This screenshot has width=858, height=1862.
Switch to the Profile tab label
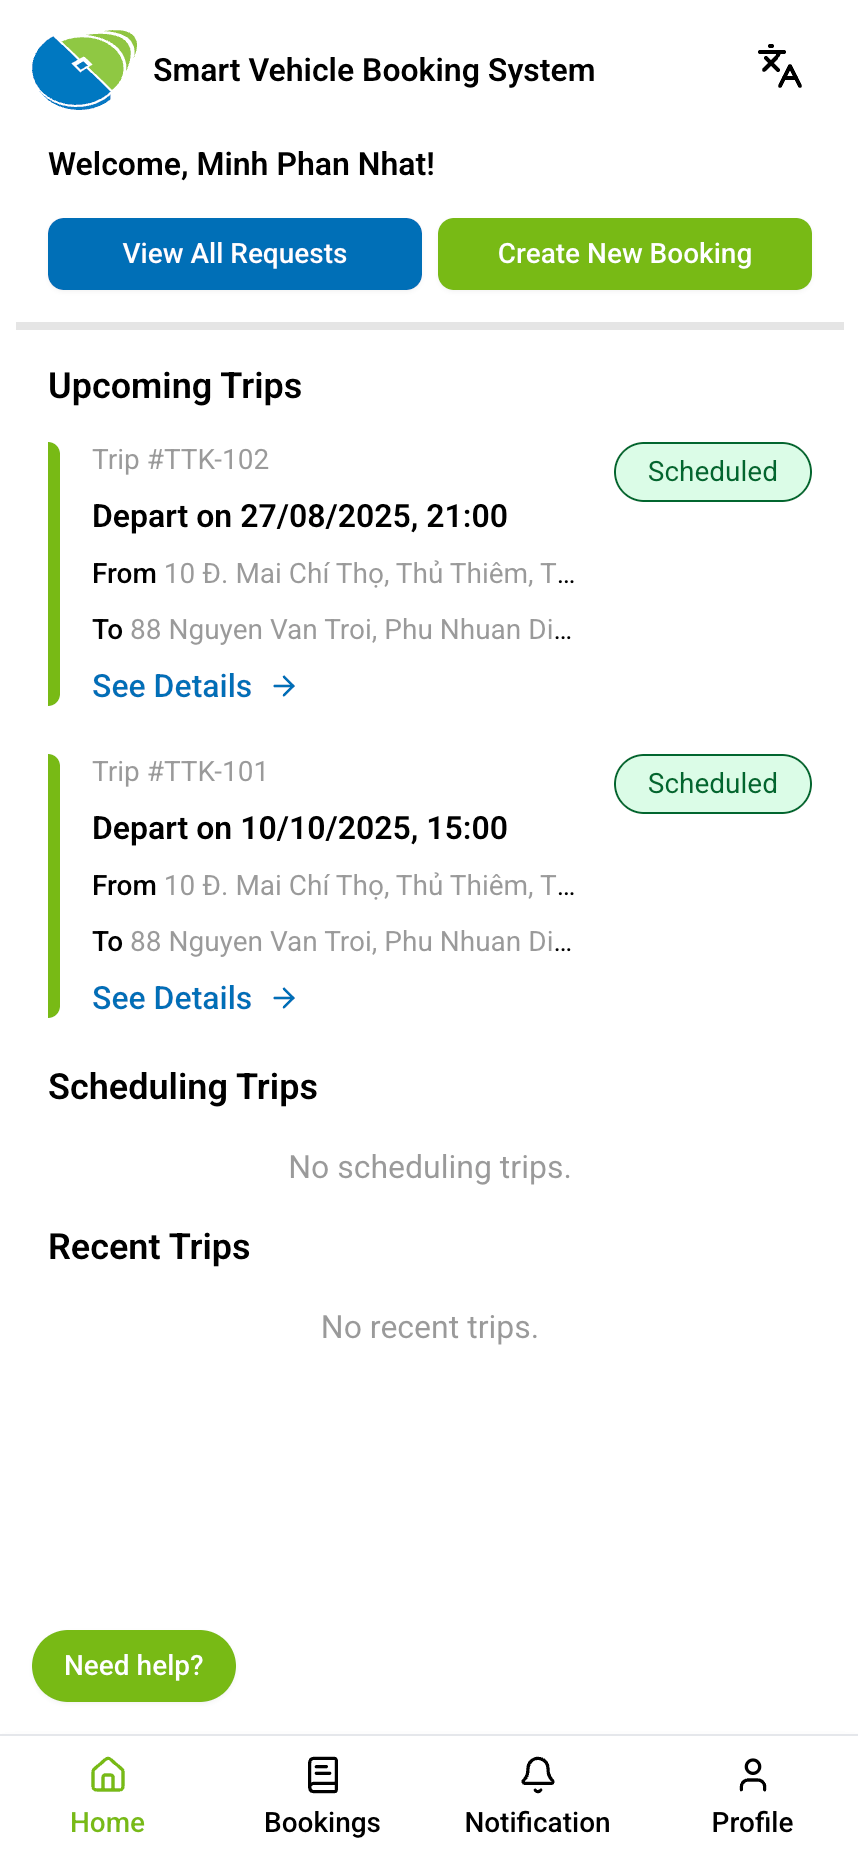[x=752, y=1822]
